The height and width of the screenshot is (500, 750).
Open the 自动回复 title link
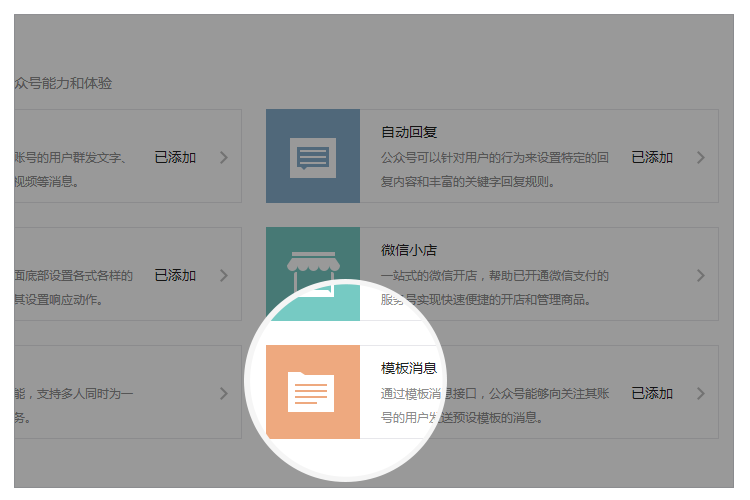[x=409, y=132]
